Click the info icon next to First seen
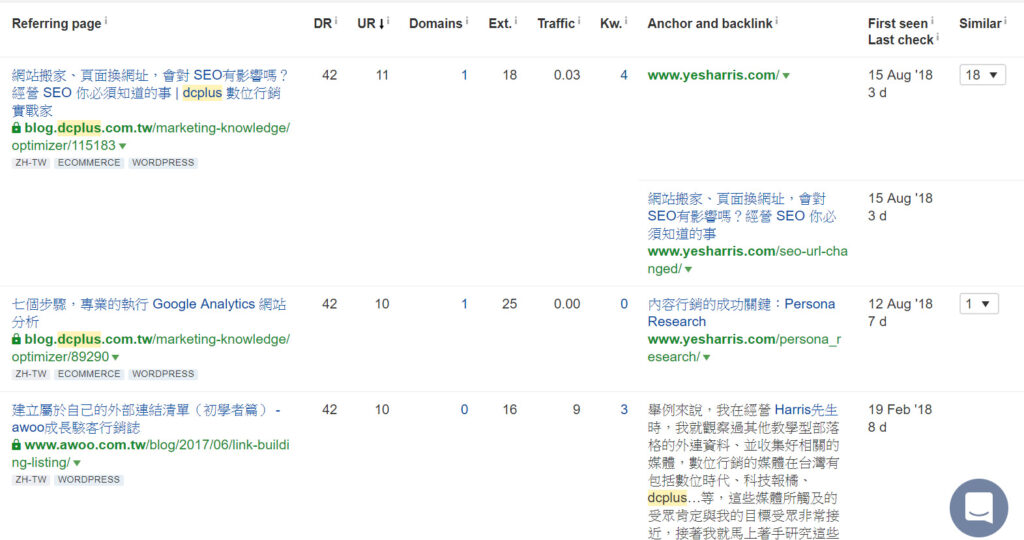Screen dimensions: 1024x540 [932, 21]
